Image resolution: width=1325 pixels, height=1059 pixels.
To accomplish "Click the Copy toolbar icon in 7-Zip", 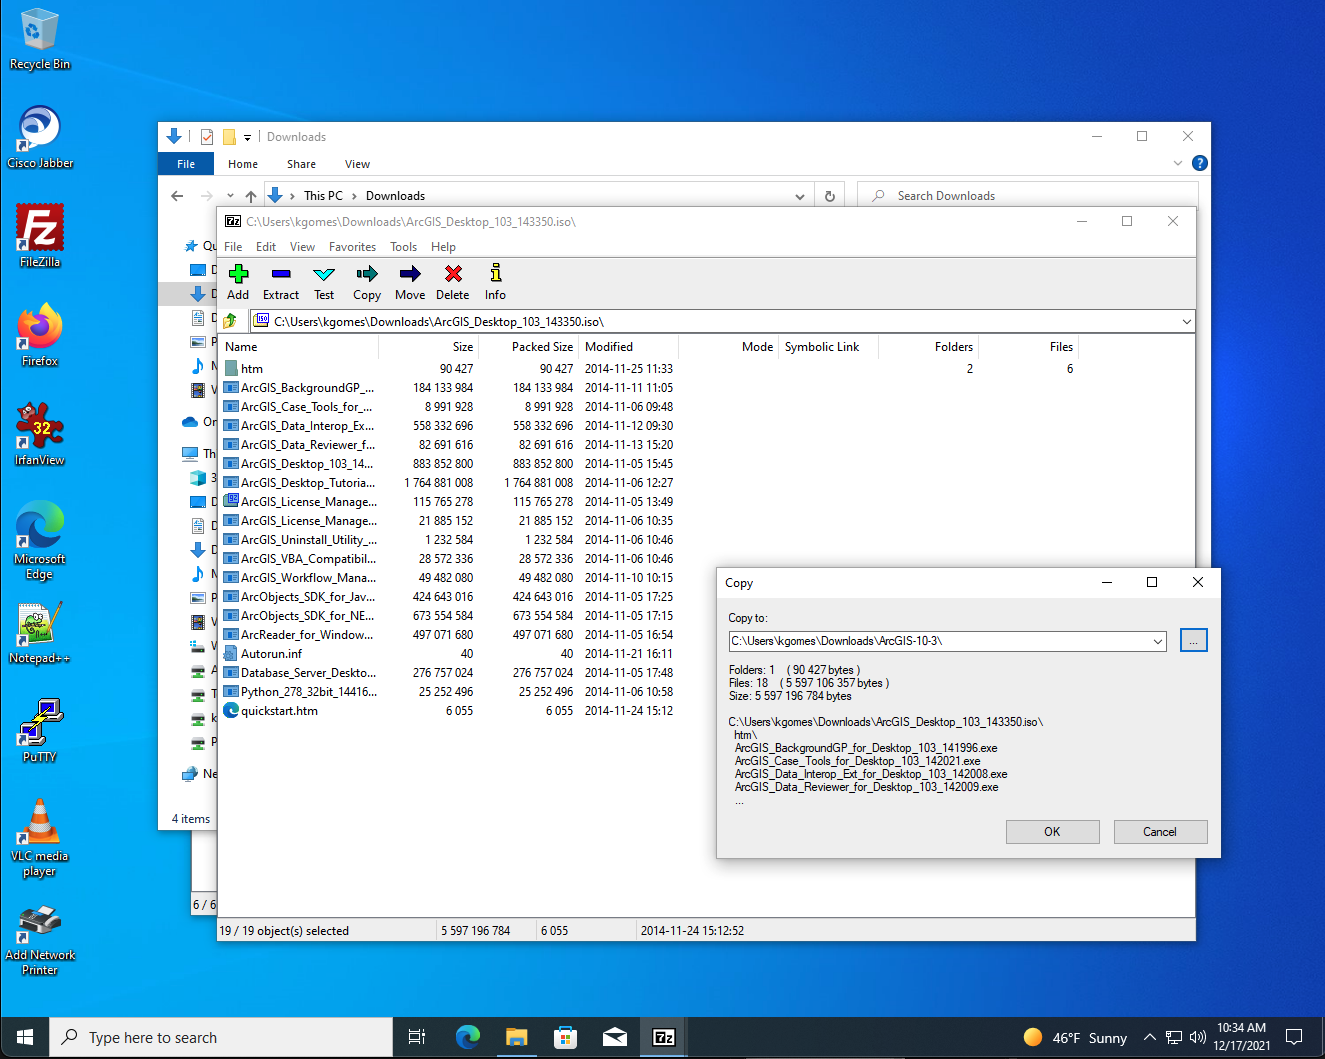I will tap(367, 274).
